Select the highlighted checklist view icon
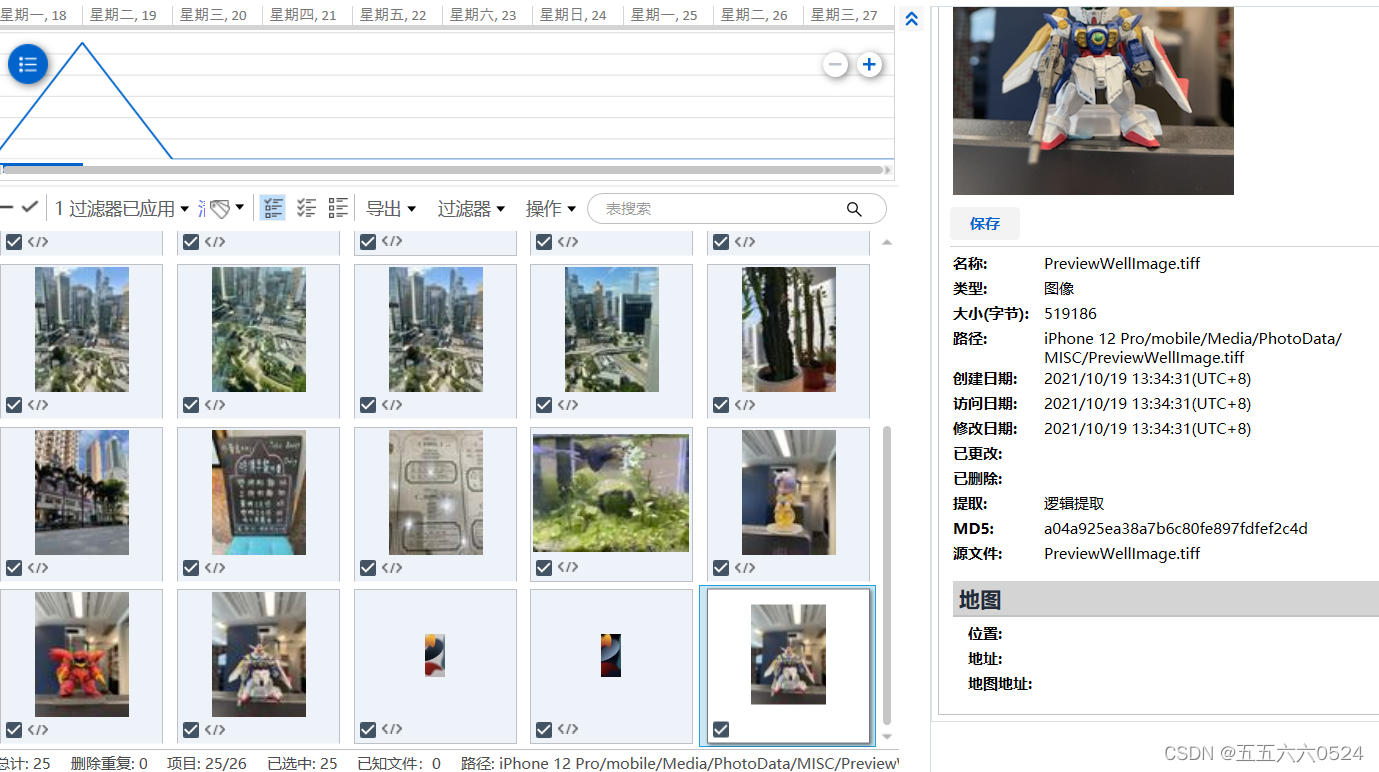 pyautogui.click(x=272, y=208)
